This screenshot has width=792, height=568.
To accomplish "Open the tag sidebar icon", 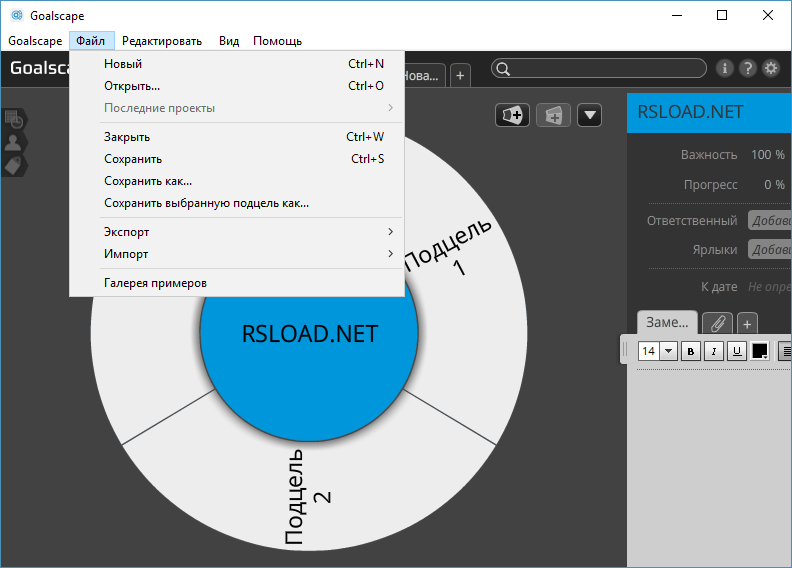I will (x=14, y=166).
